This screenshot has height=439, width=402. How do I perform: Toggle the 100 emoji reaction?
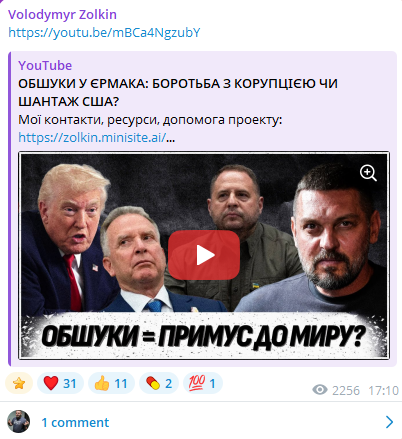203,383
